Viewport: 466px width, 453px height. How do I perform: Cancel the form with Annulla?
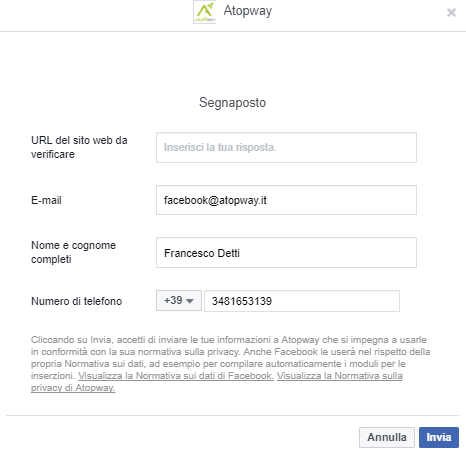tap(387, 437)
